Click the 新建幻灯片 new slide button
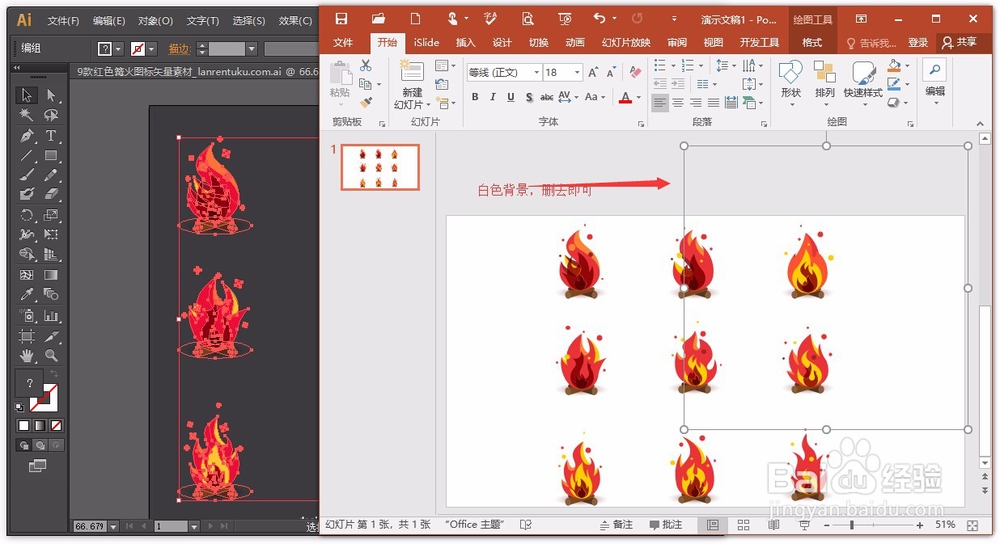This screenshot has width=1000, height=544. 412,85
